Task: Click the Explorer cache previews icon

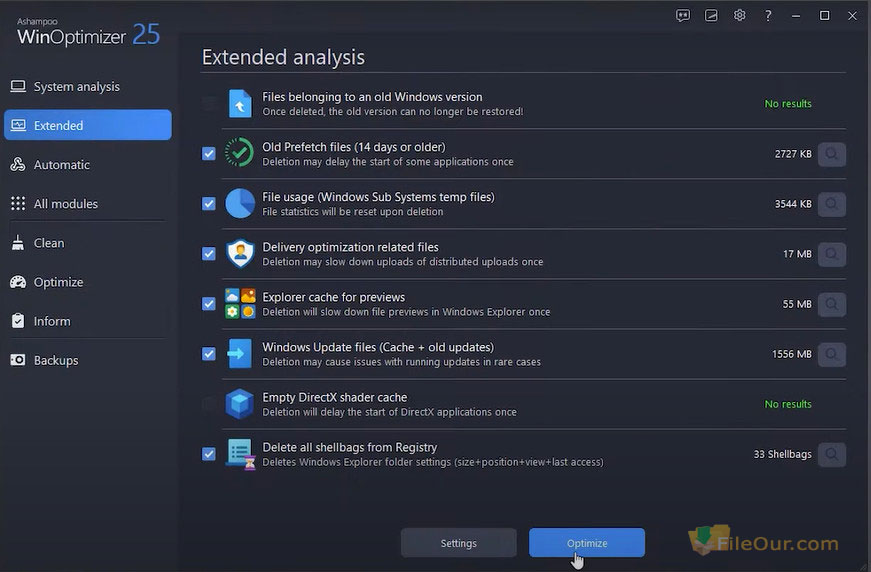Action: 240,303
